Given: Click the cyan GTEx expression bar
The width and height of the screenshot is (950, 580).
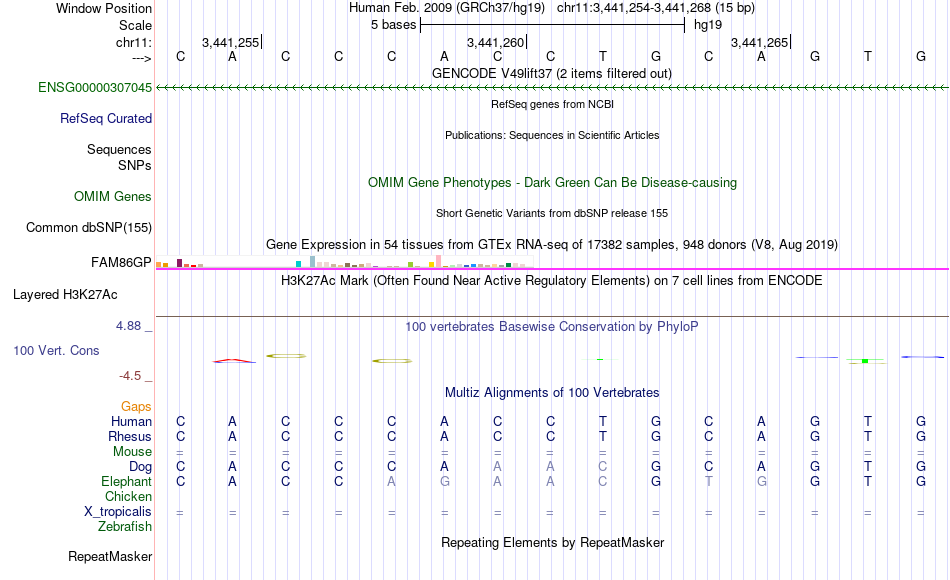Looking at the screenshot, I should click(x=299, y=264).
